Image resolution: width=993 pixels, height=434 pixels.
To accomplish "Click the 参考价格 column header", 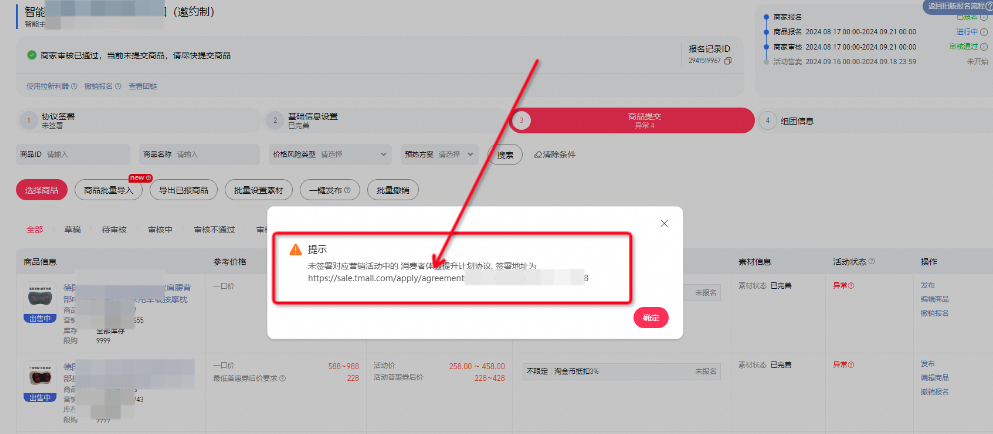I will 231,262.
